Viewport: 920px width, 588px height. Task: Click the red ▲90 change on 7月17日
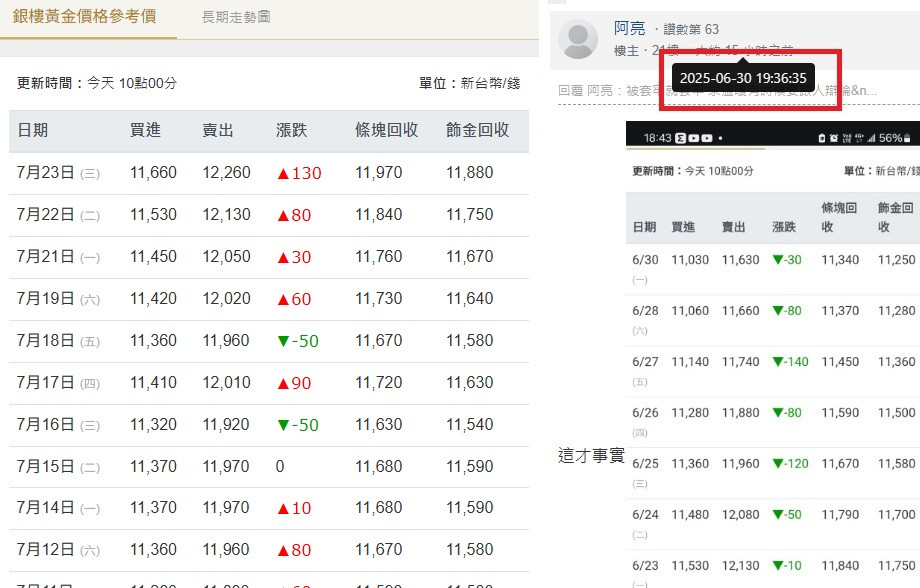[294, 383]
